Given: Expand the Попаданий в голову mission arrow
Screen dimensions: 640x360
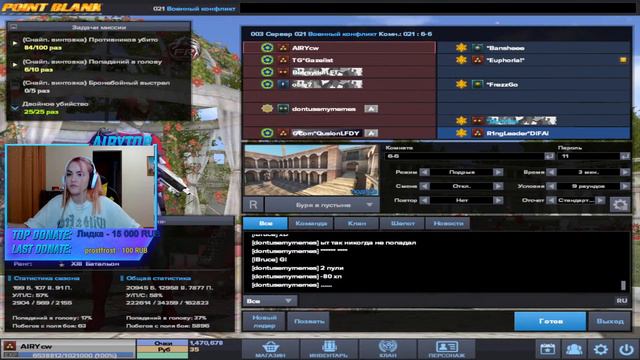Looking at the screenshot, I should pyautogui.click(x=15, y=64).
